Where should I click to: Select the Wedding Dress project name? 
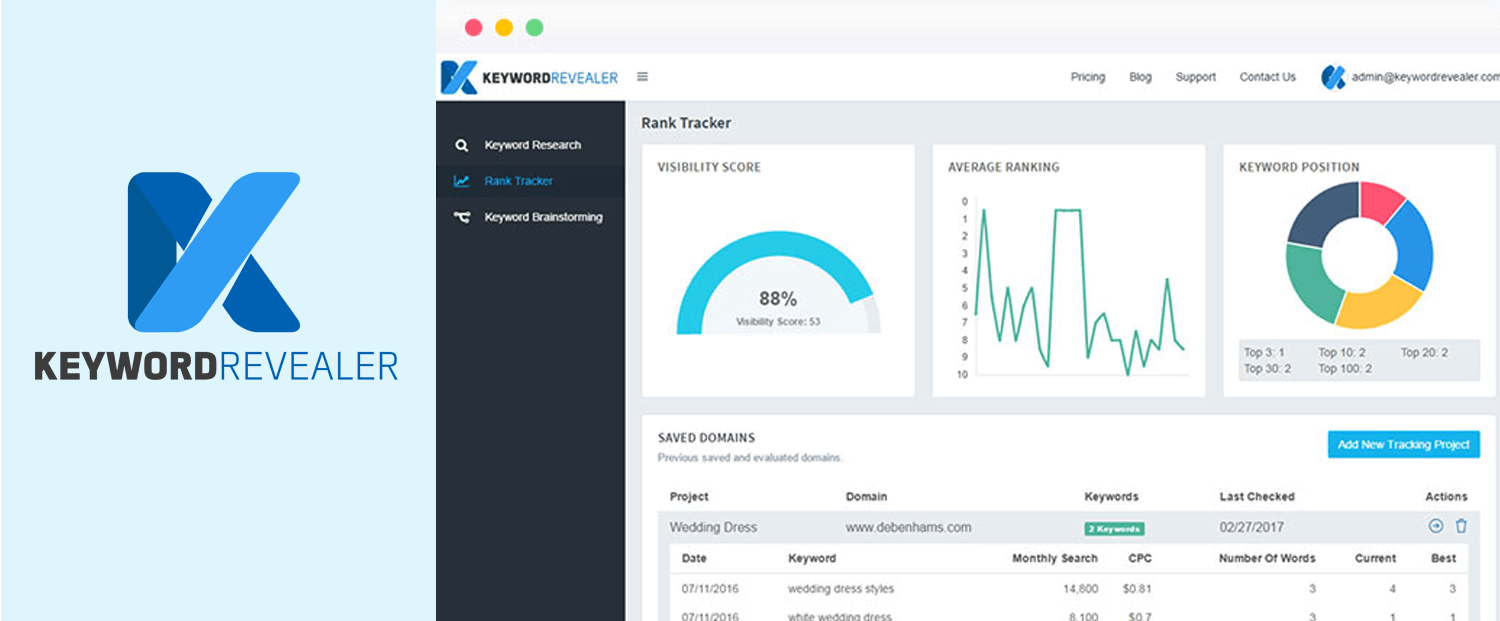(713, 527)
